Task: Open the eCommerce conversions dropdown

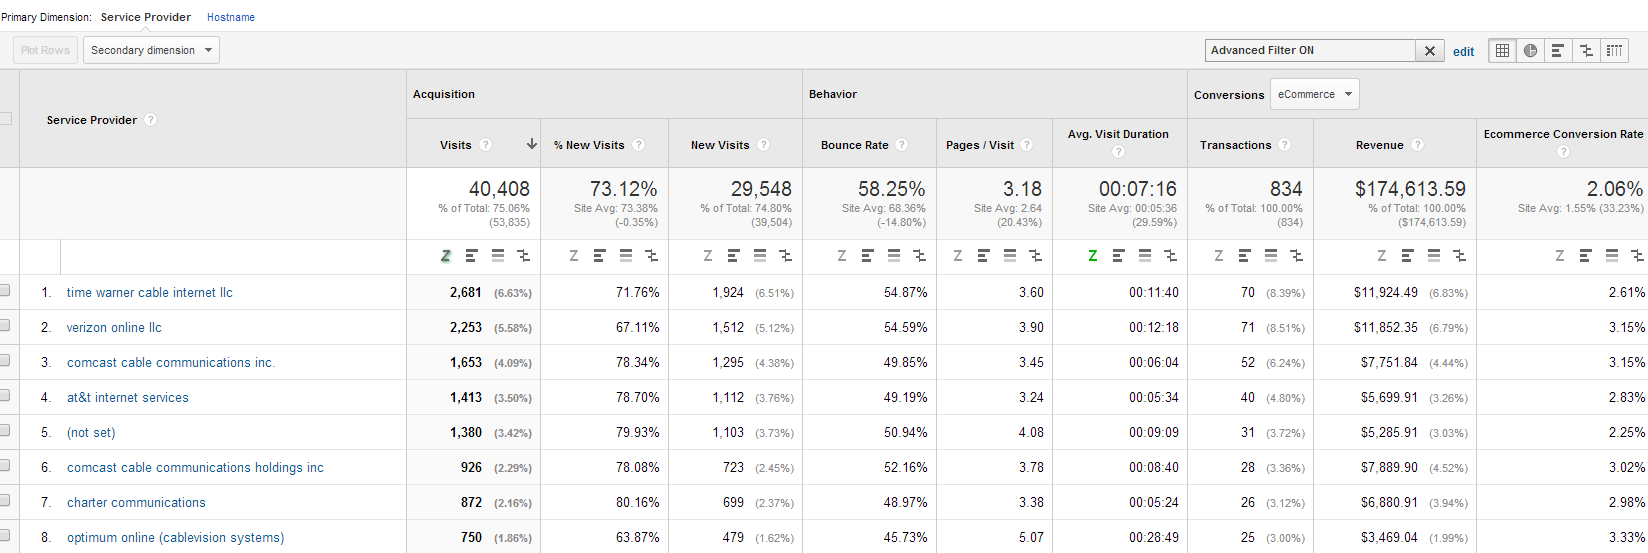Action: 1315,94
